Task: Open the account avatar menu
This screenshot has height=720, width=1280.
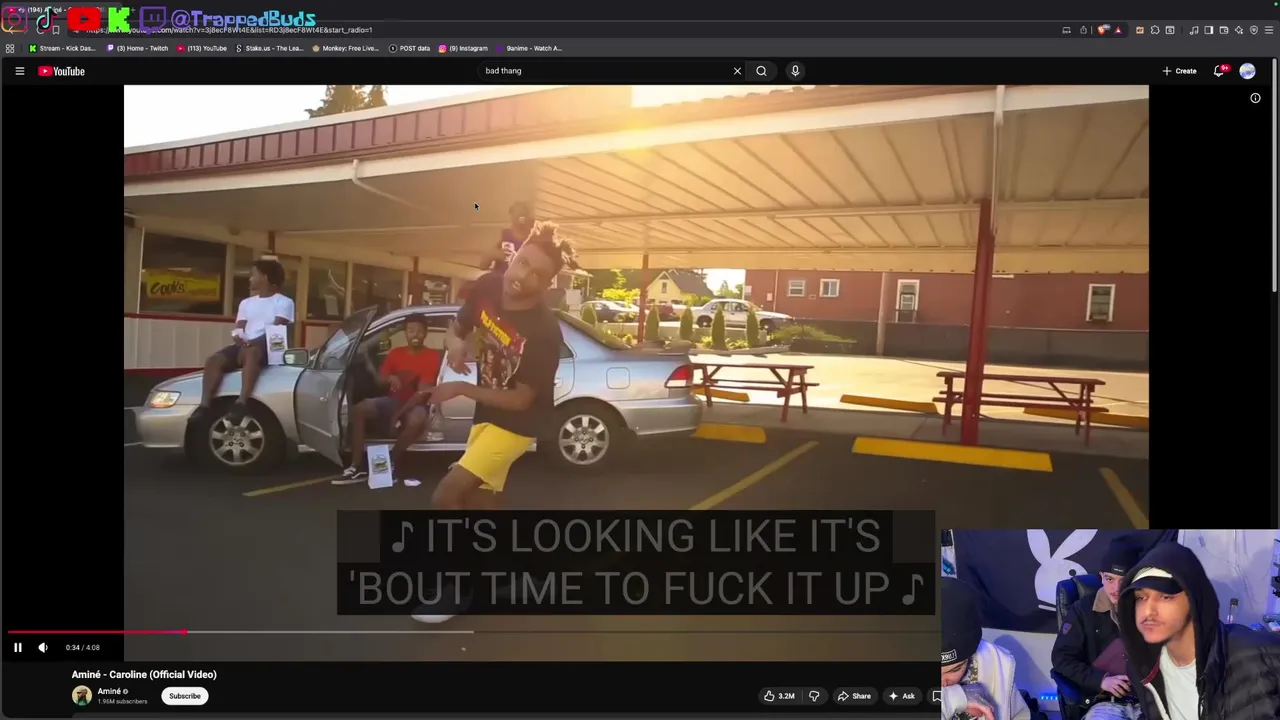Action: 1247,71
